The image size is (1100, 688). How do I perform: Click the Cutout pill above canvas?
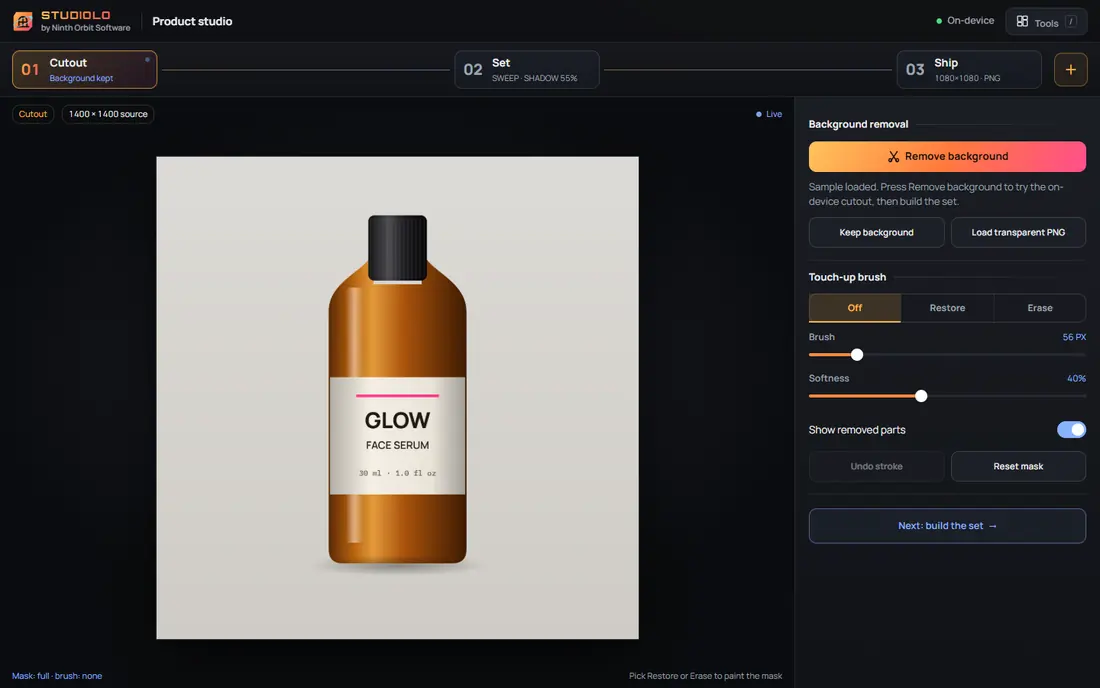33,114
